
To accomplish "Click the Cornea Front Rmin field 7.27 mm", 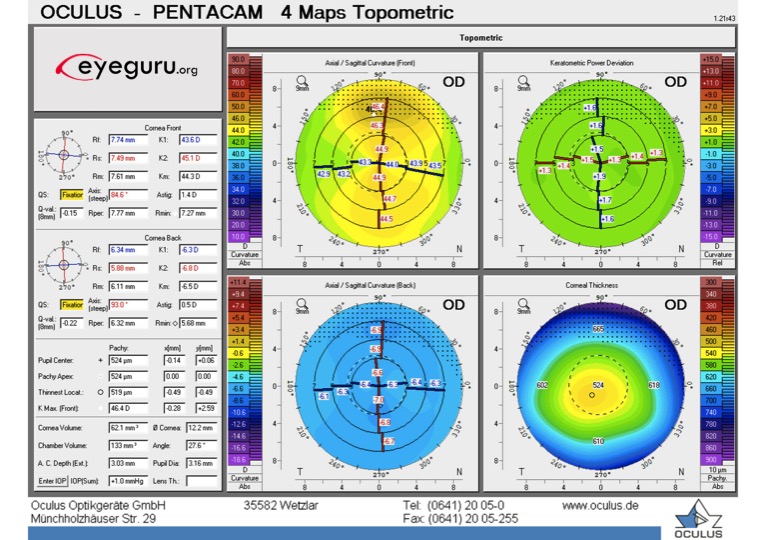I will 198,213.
